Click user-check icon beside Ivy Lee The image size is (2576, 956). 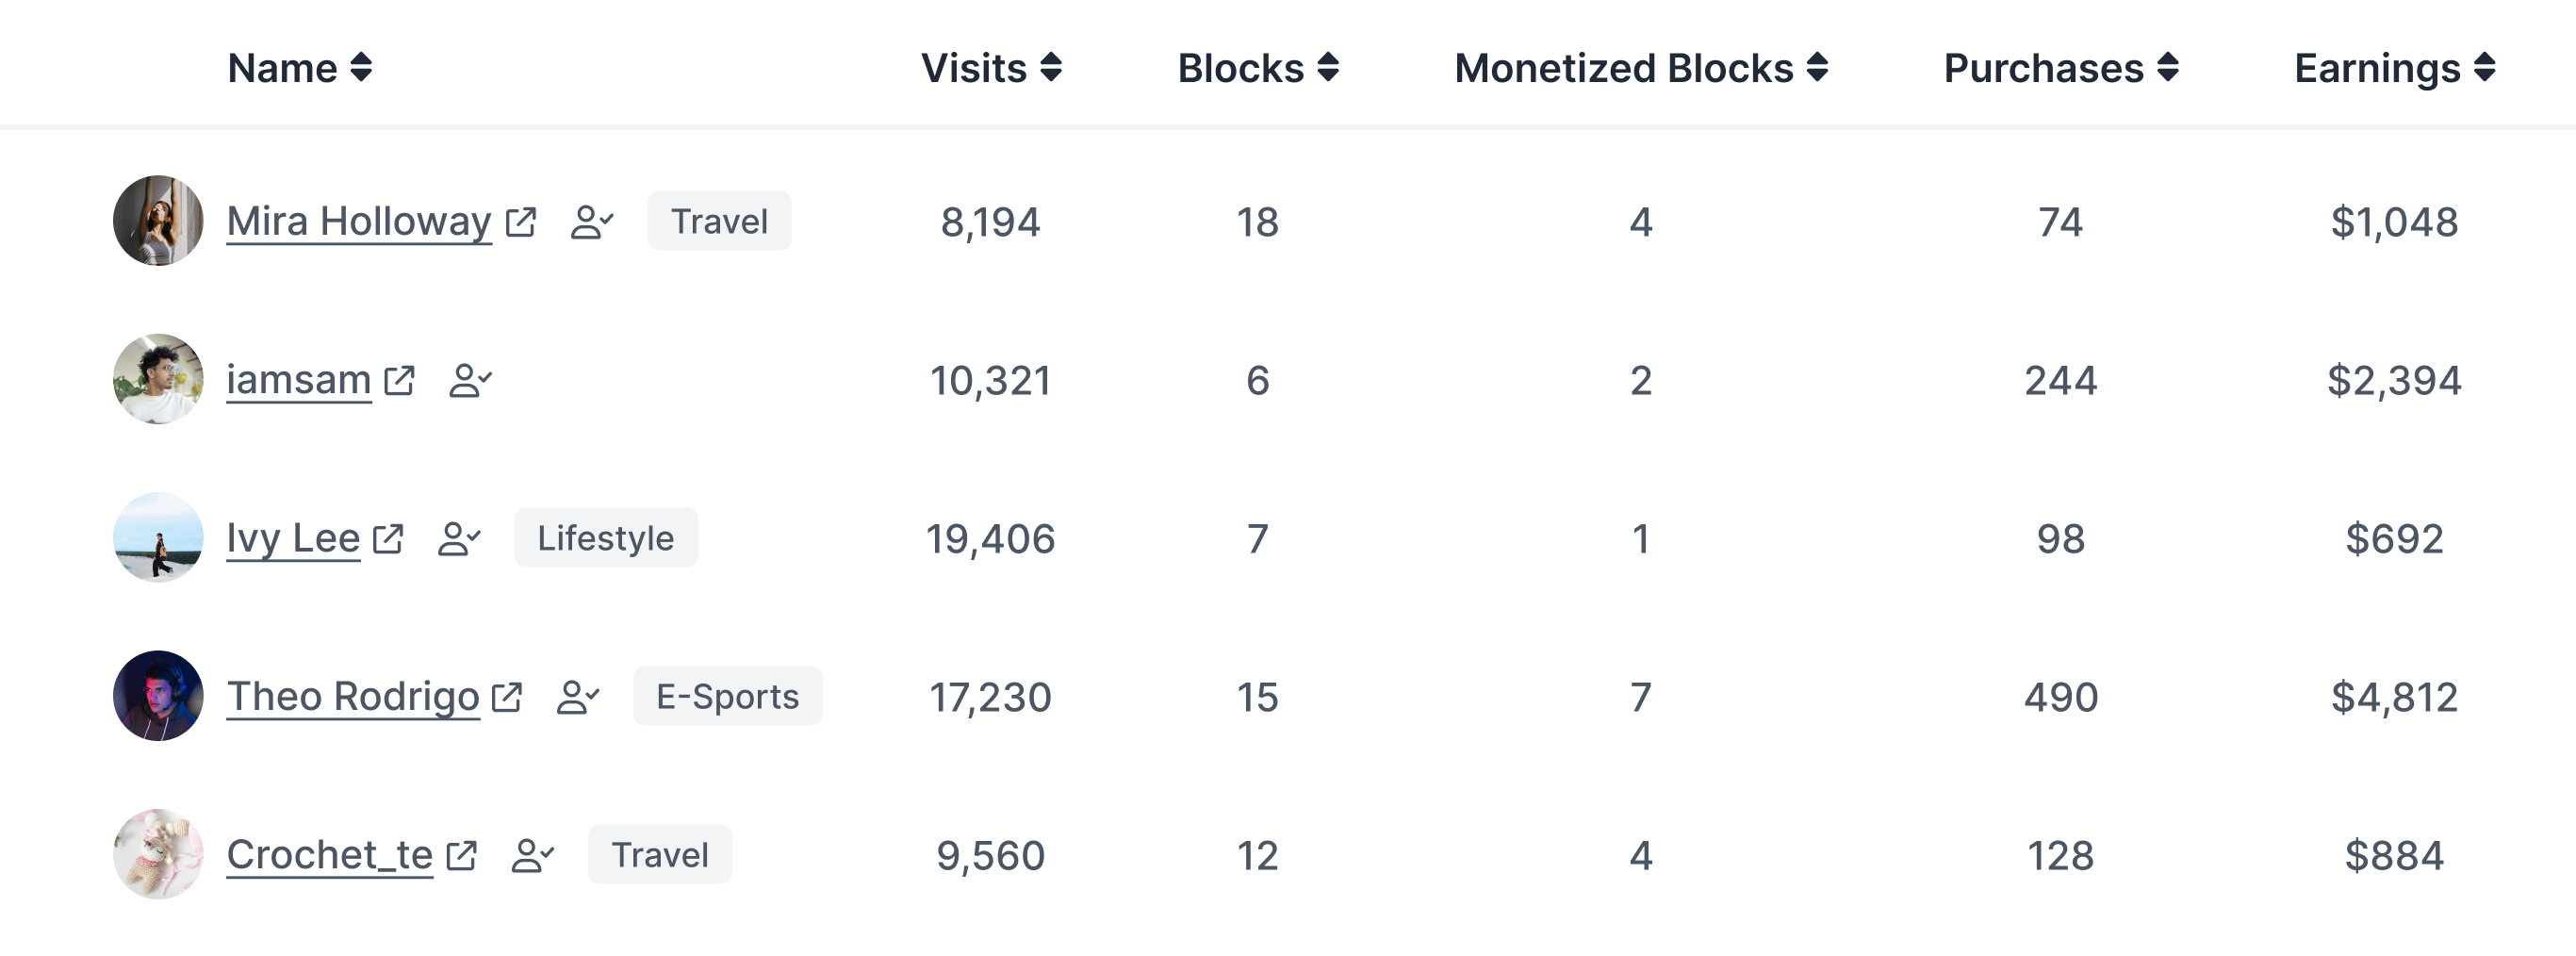pos(459,539)
